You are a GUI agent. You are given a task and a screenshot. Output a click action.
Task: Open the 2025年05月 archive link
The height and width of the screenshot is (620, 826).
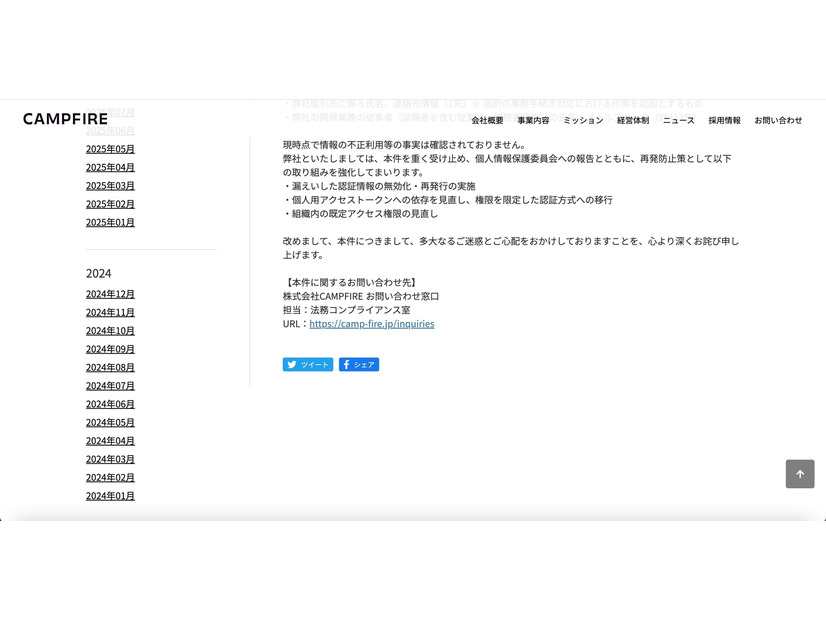pos(110,149)
